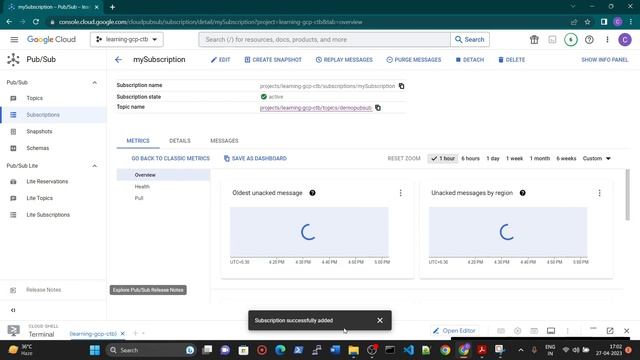
Task: Click DELETE subscription button
Action: coord(511,60)
